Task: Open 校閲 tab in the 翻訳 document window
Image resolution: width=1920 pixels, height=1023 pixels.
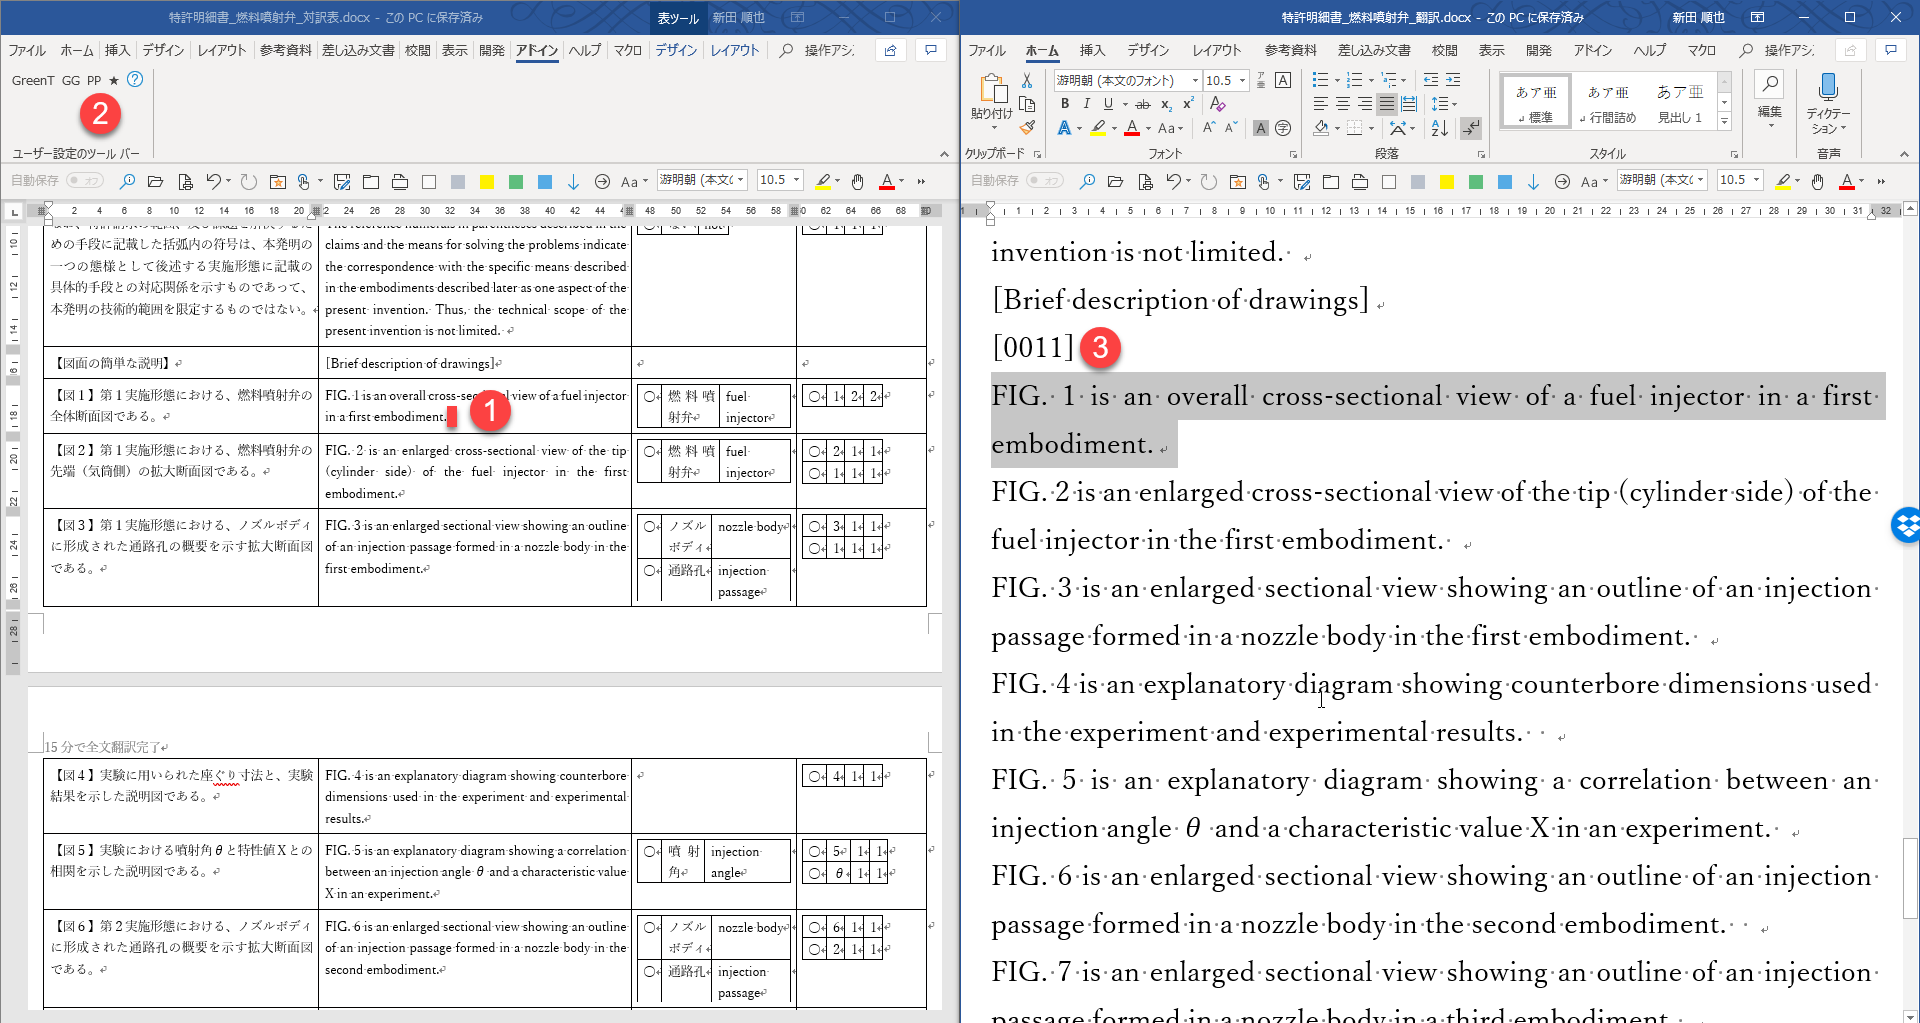Action: pyautogui.click(x=1444, y=50)
